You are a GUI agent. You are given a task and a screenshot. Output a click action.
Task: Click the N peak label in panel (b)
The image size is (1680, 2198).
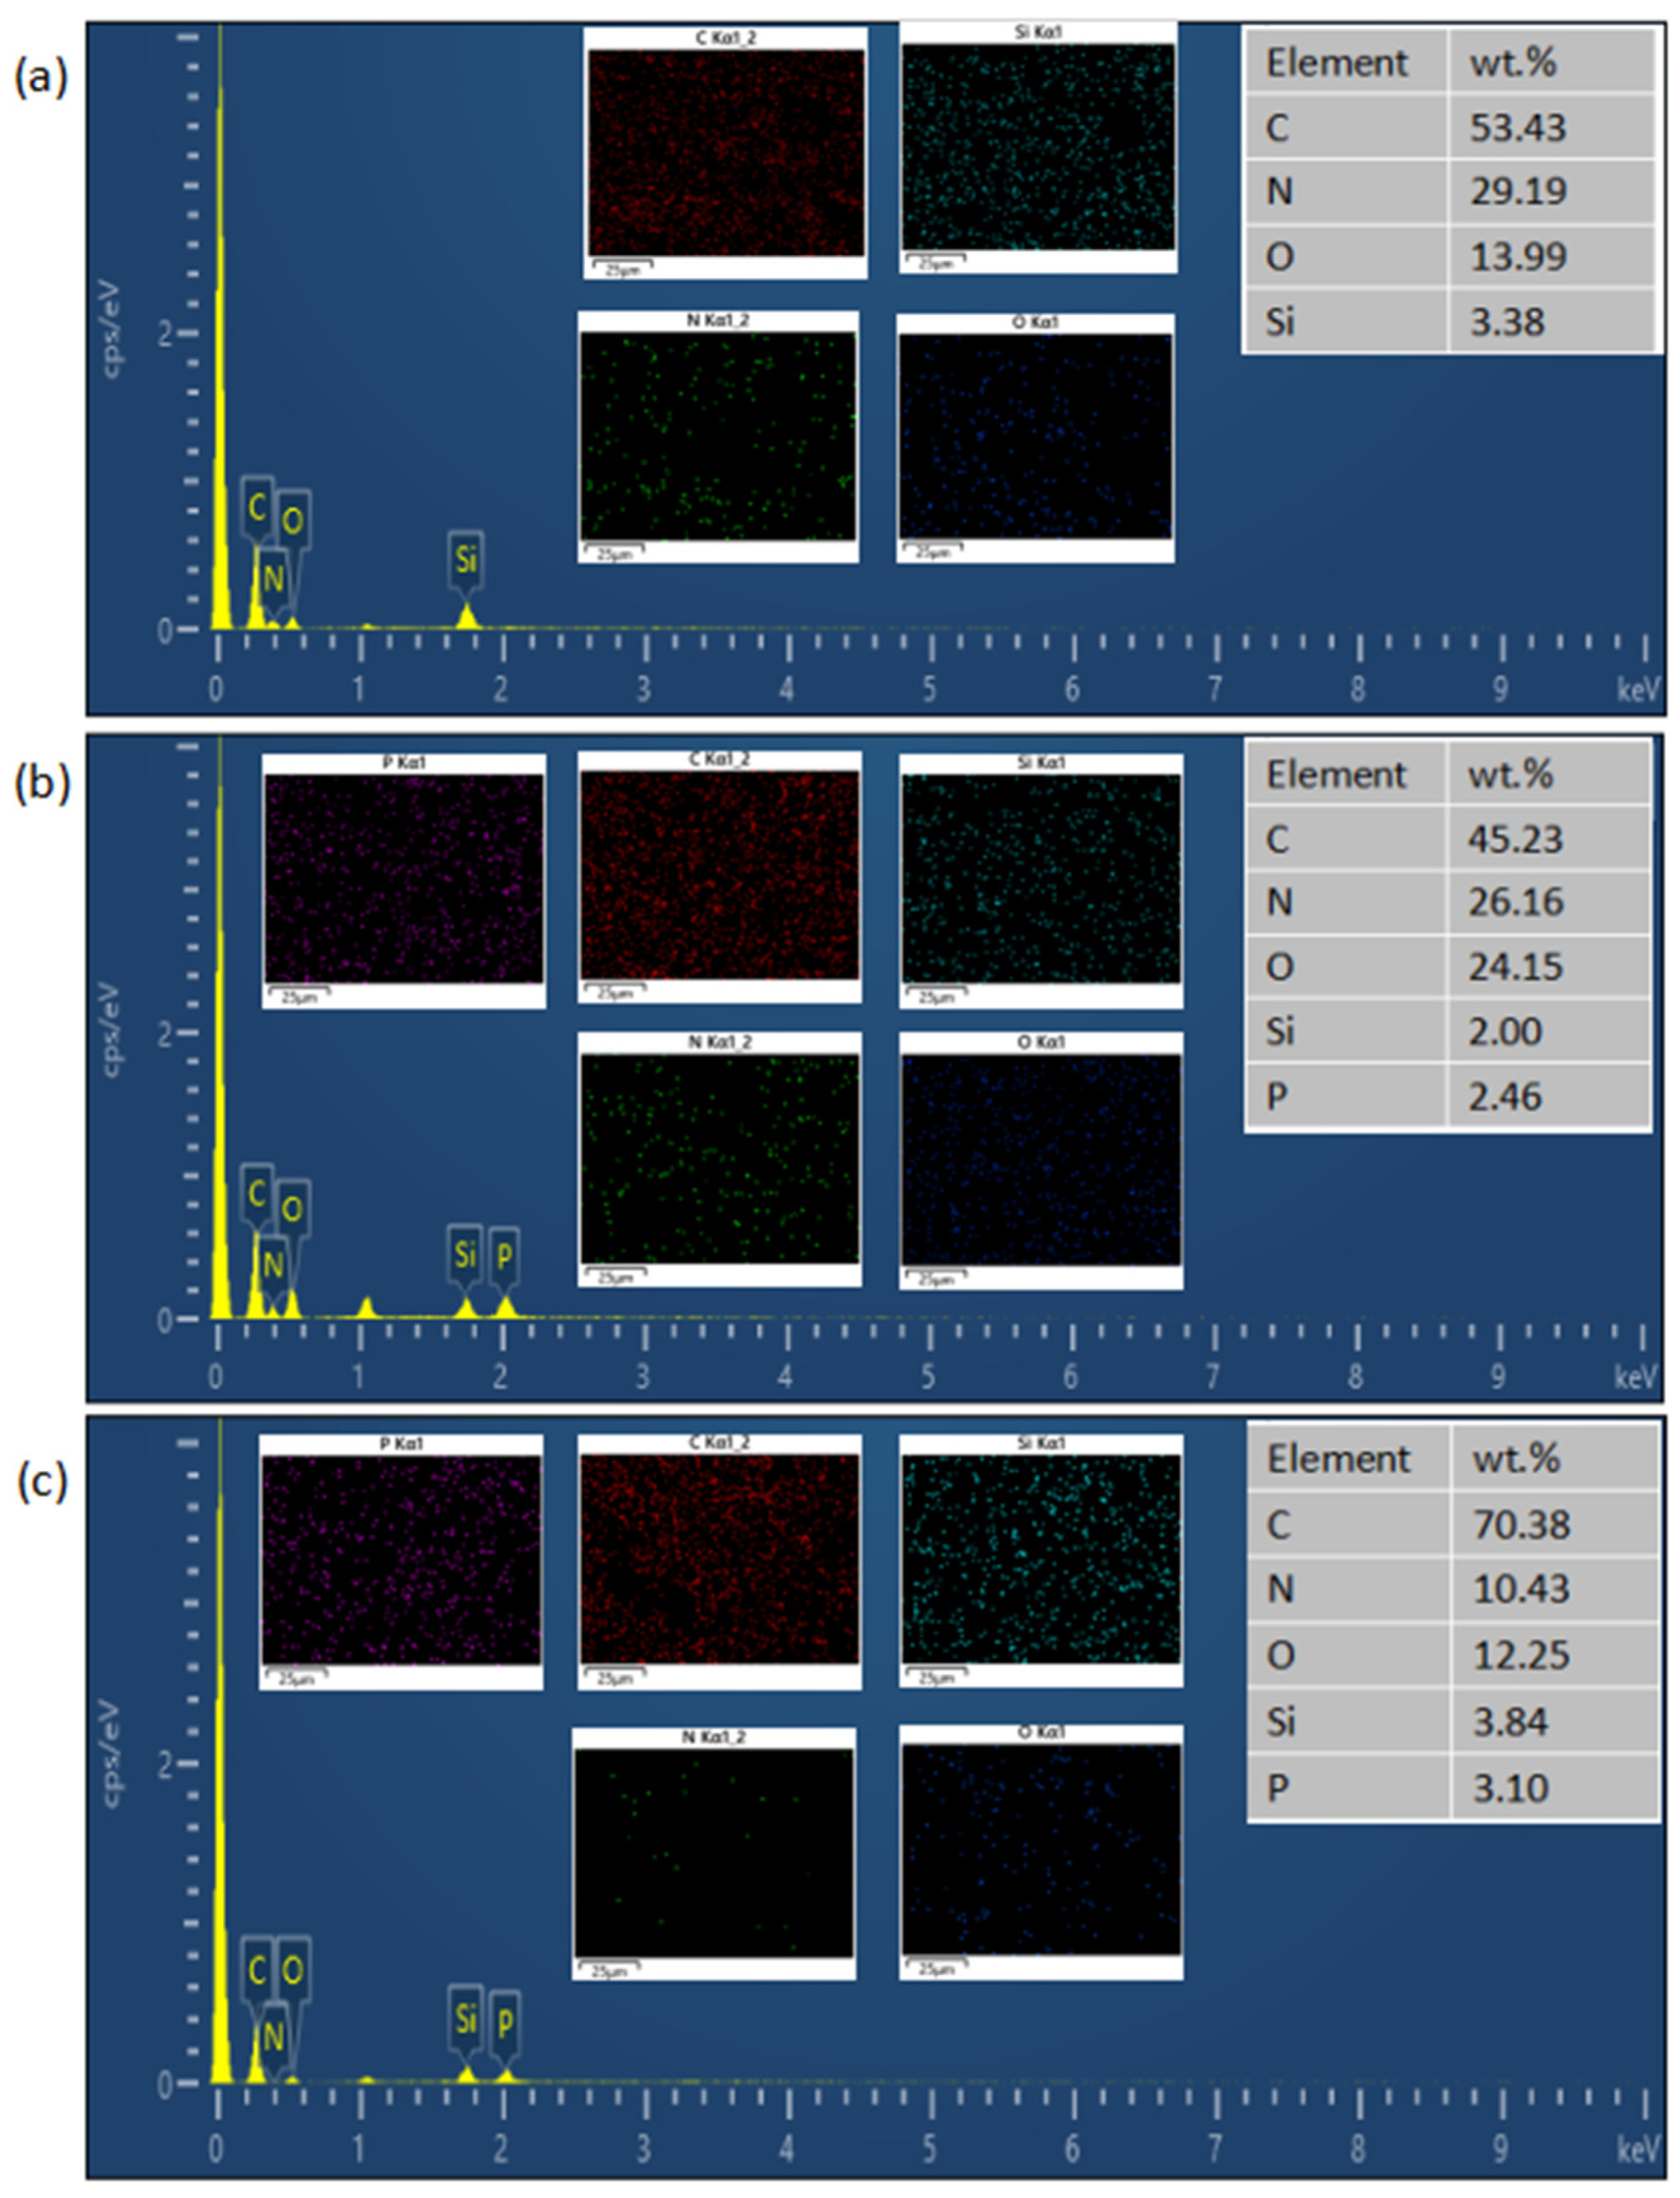point(273,1265)
